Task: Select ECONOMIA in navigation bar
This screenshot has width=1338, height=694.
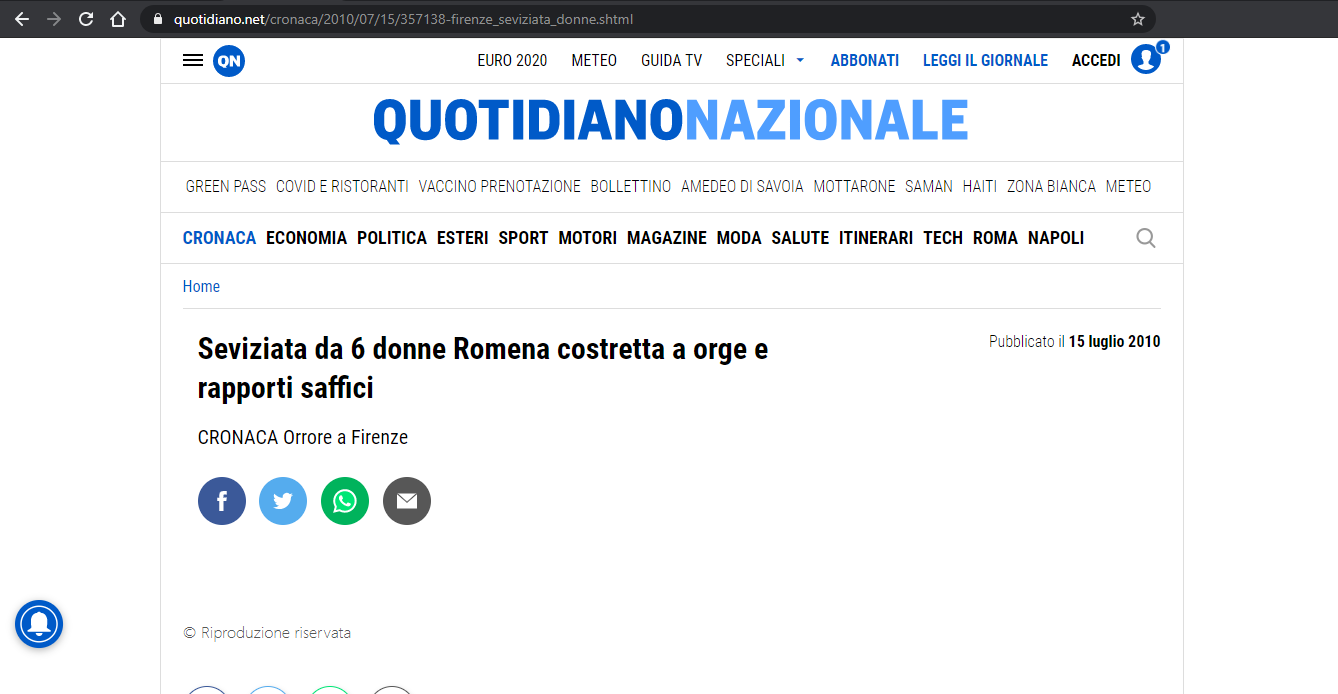Action: tap(306, 238)
